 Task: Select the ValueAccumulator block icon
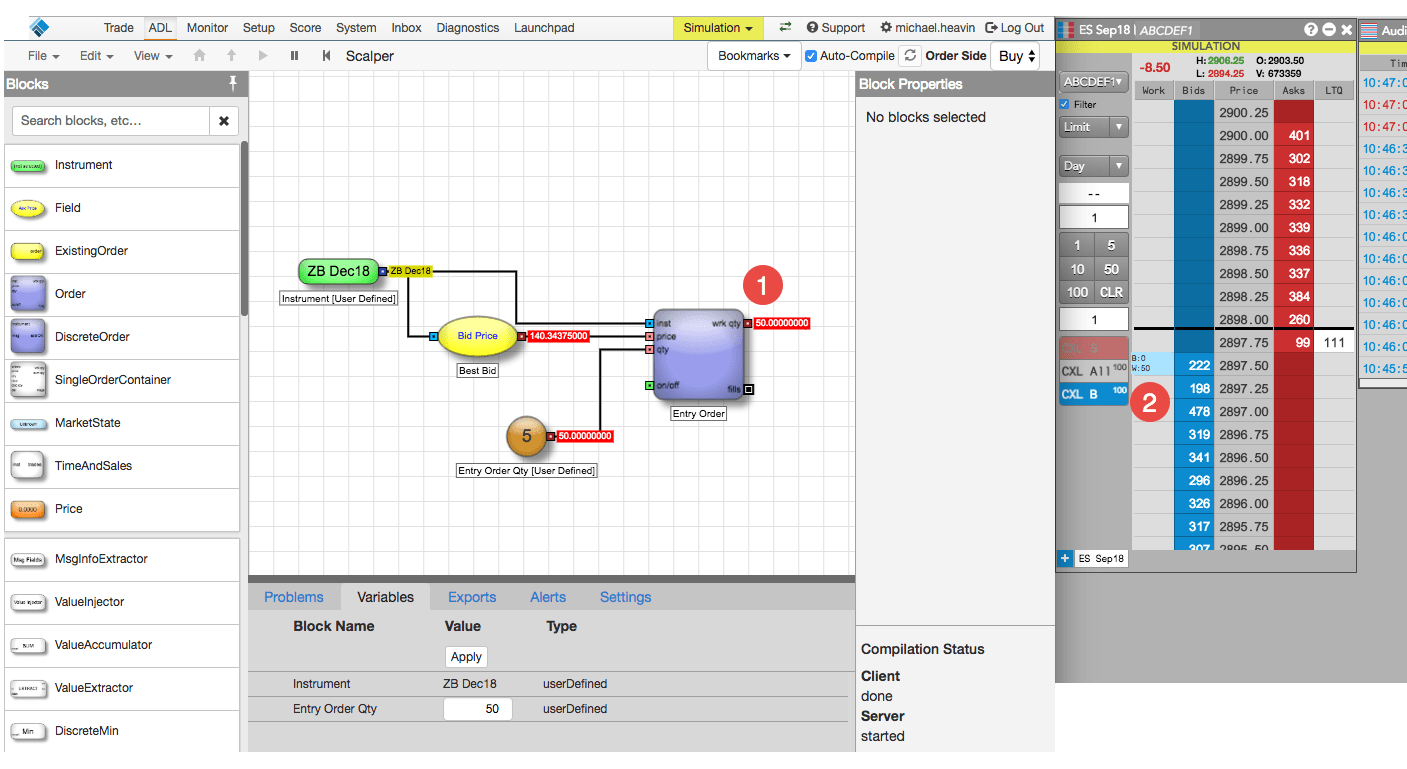(28, 645)
